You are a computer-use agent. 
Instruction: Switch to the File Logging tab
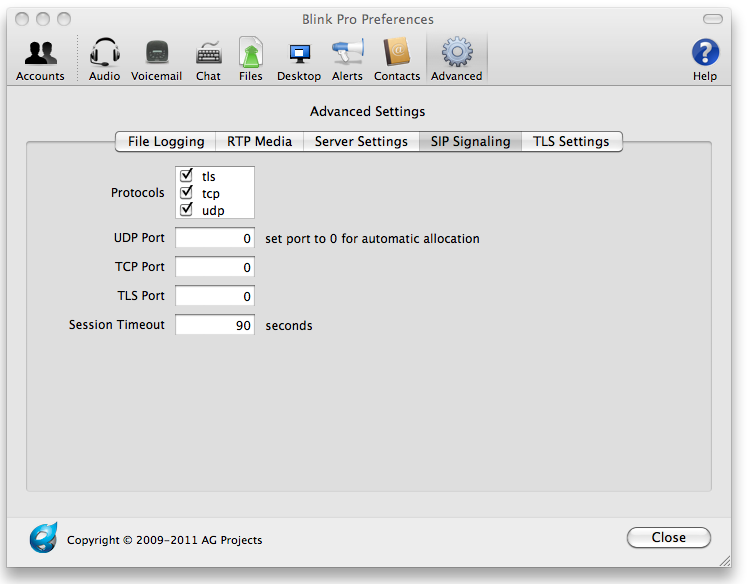tap(166, 142)
